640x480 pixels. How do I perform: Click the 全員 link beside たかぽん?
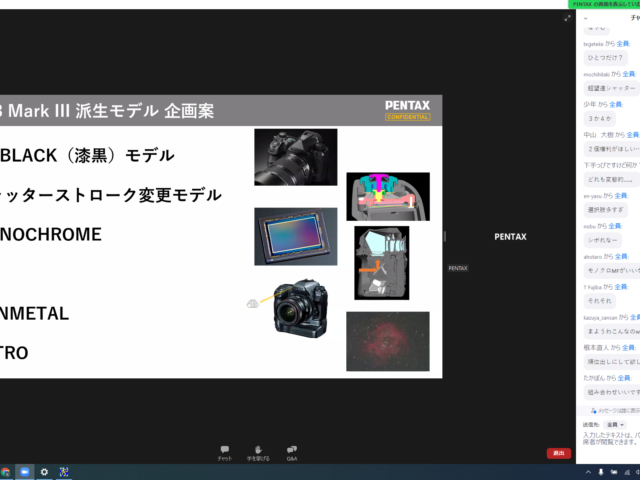coord(622,379)
